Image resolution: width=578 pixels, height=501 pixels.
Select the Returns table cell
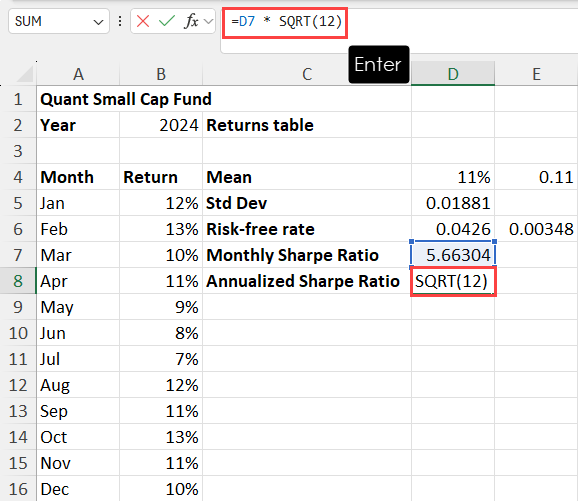coord(307,125)
